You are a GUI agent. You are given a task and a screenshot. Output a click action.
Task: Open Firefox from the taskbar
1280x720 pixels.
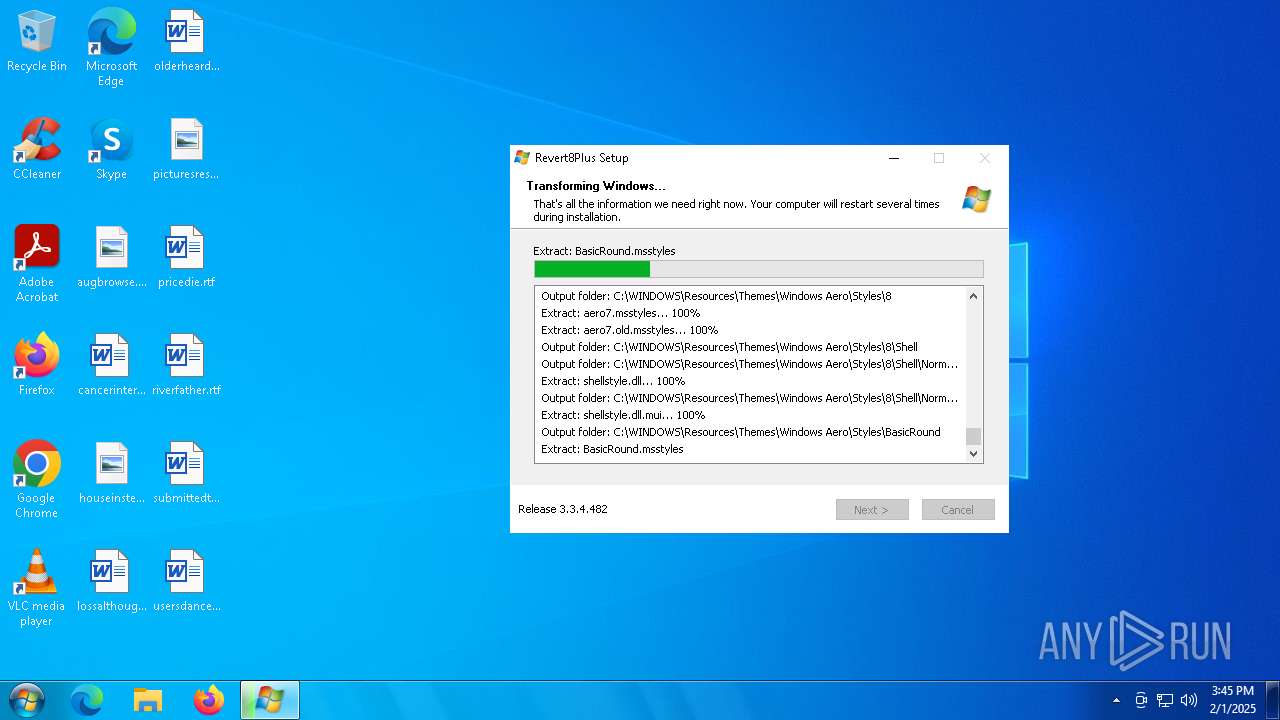(209, 700)
